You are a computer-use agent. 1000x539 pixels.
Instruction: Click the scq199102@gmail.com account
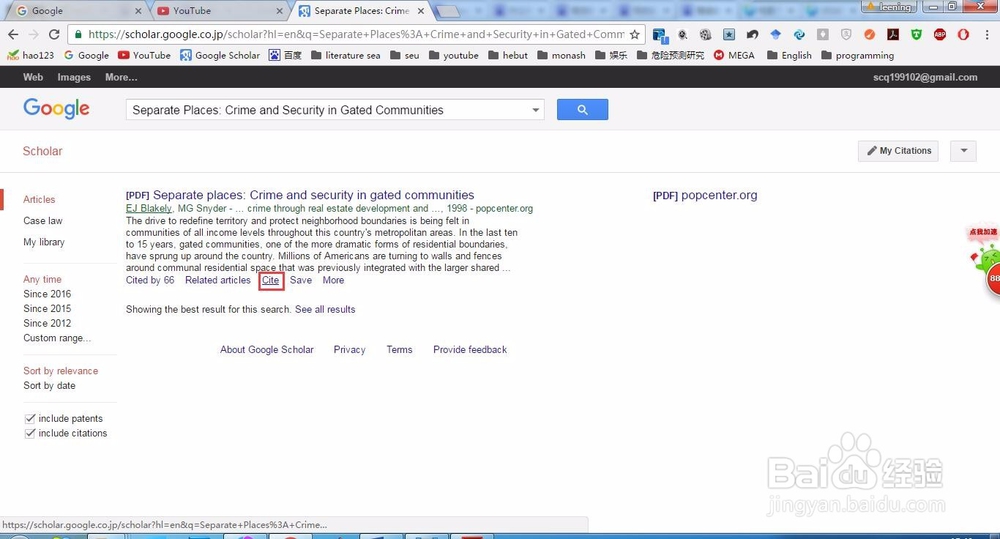[x=925, y=77]
